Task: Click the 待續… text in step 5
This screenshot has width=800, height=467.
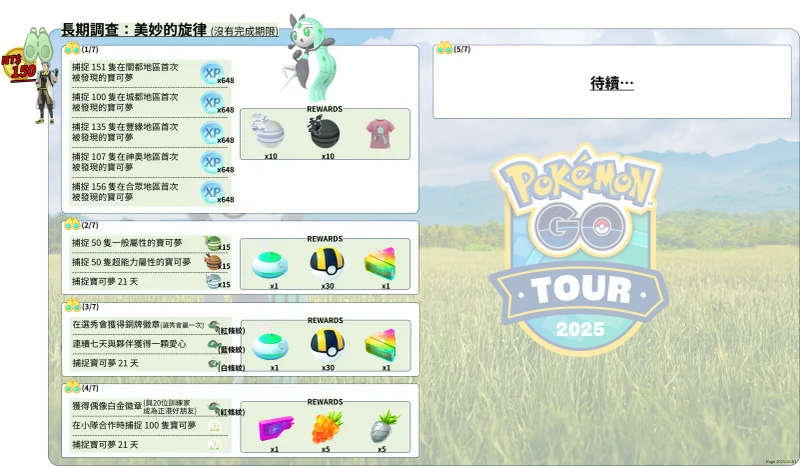Action: pyautogui.click(x=612, y=83)
